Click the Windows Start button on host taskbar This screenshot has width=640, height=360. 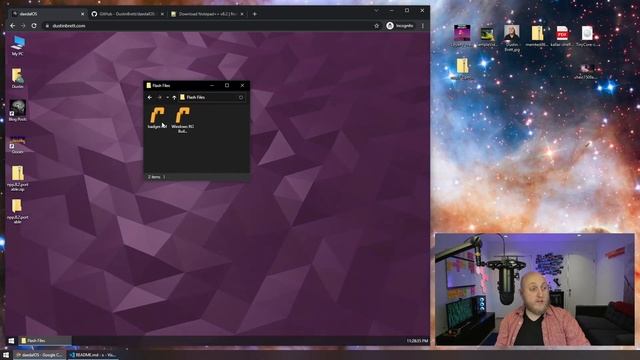point(6,355)
